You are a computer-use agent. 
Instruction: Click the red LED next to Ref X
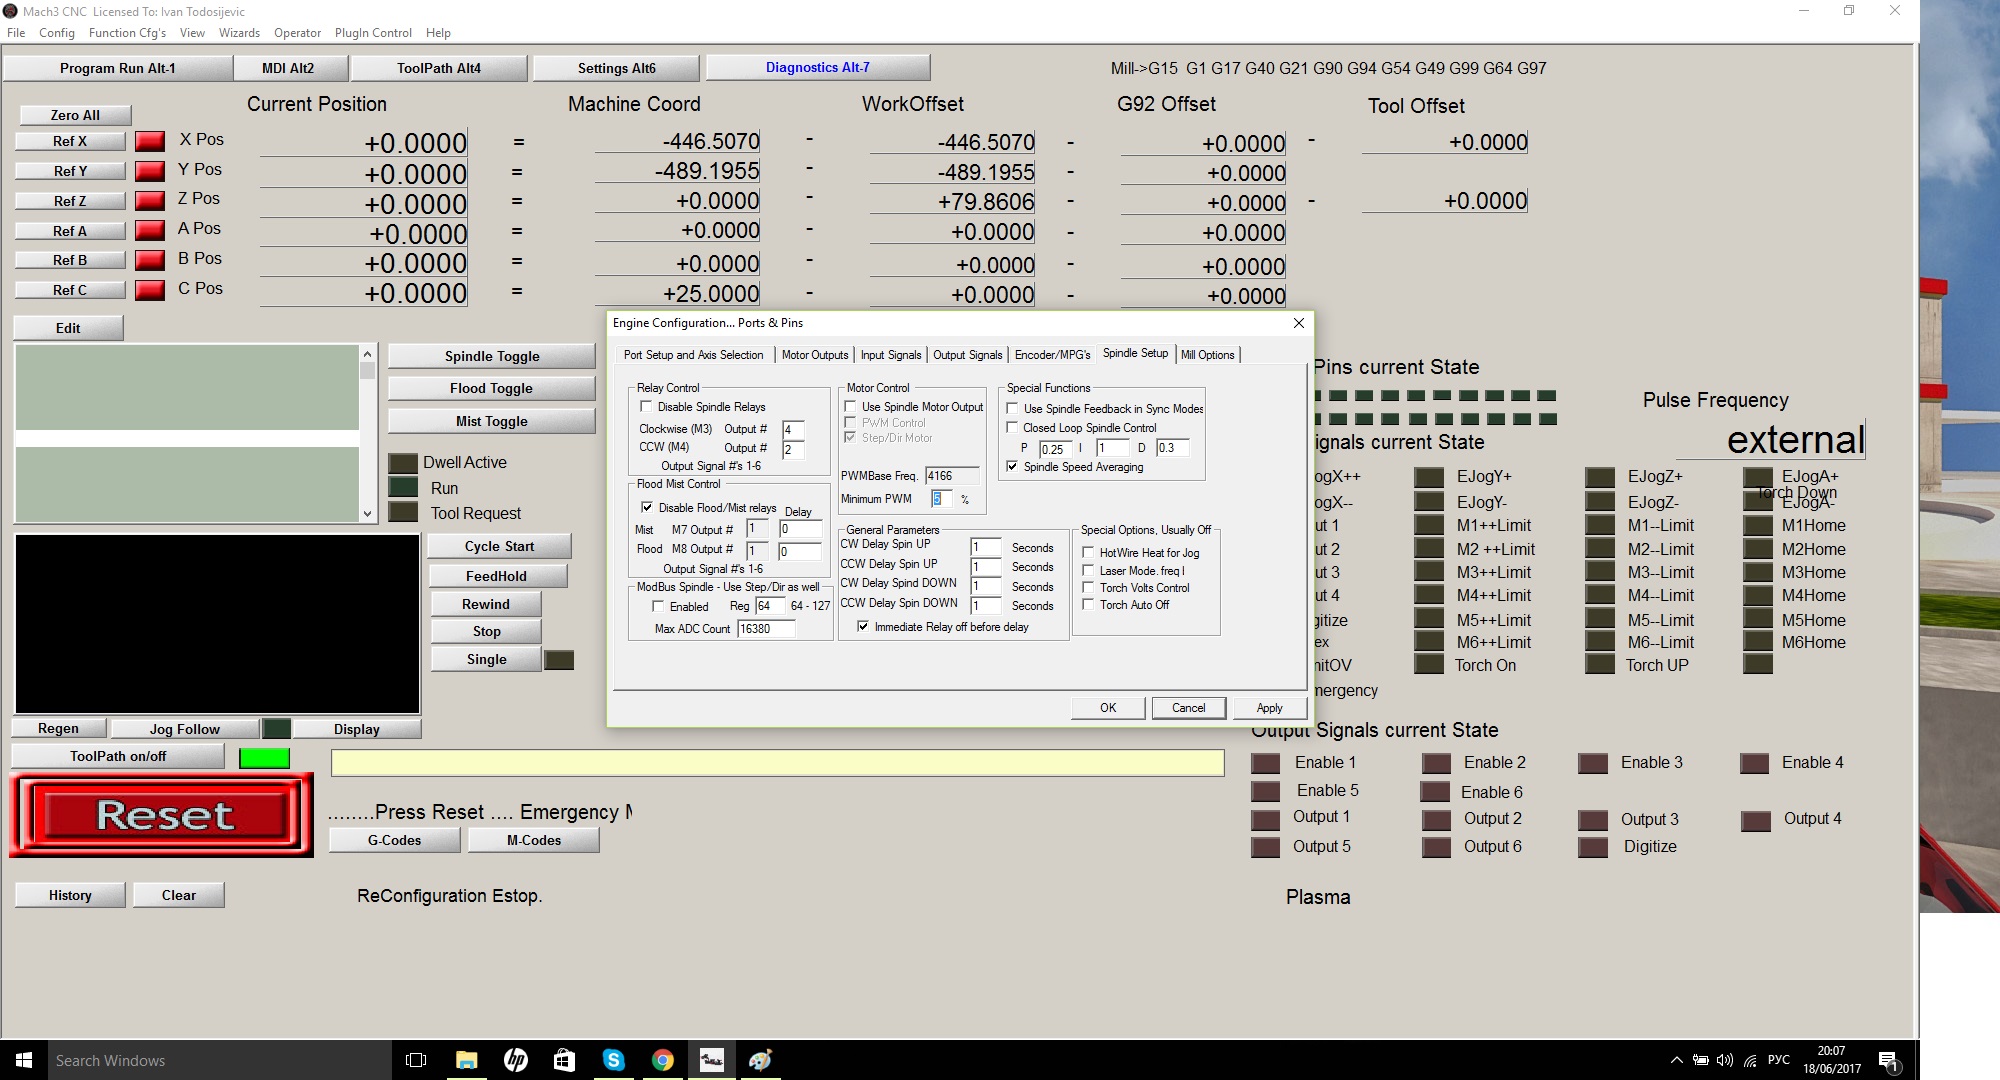pos(150,141)
